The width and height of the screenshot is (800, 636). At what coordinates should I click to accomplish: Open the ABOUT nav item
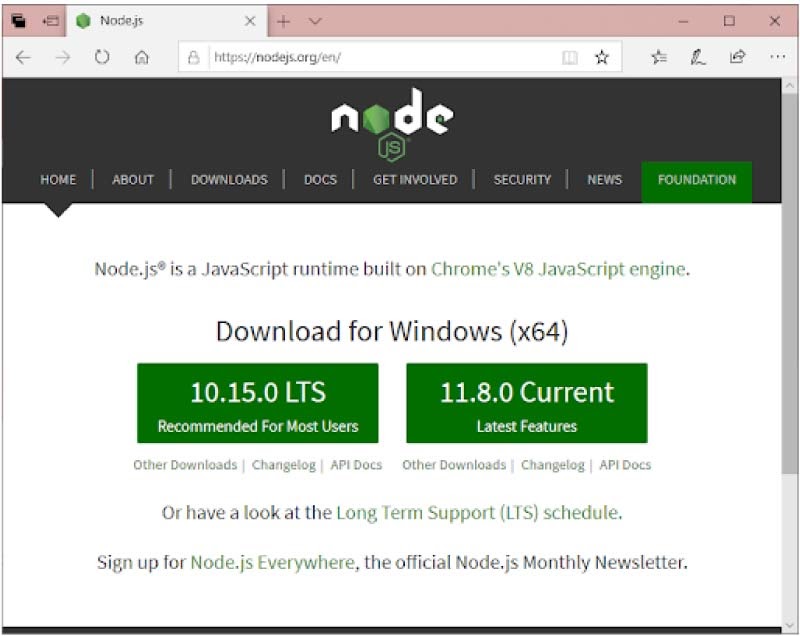click(x=133, y=180)
